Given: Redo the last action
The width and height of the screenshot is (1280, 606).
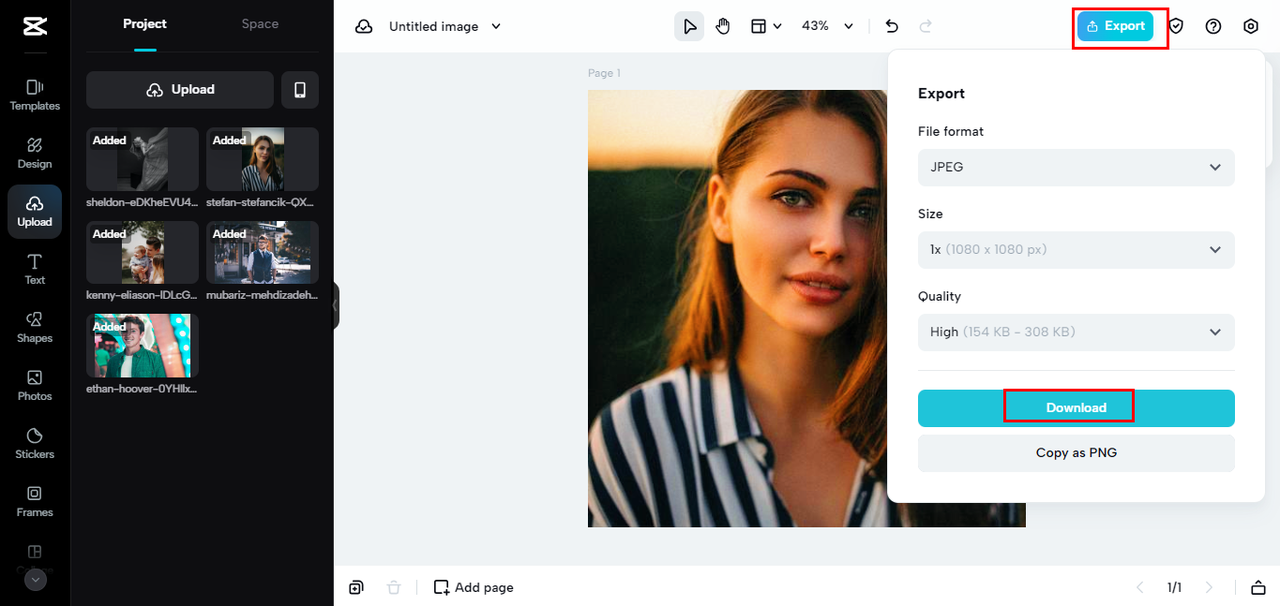Looking at the screenshot, I should [x=925, y=26].
